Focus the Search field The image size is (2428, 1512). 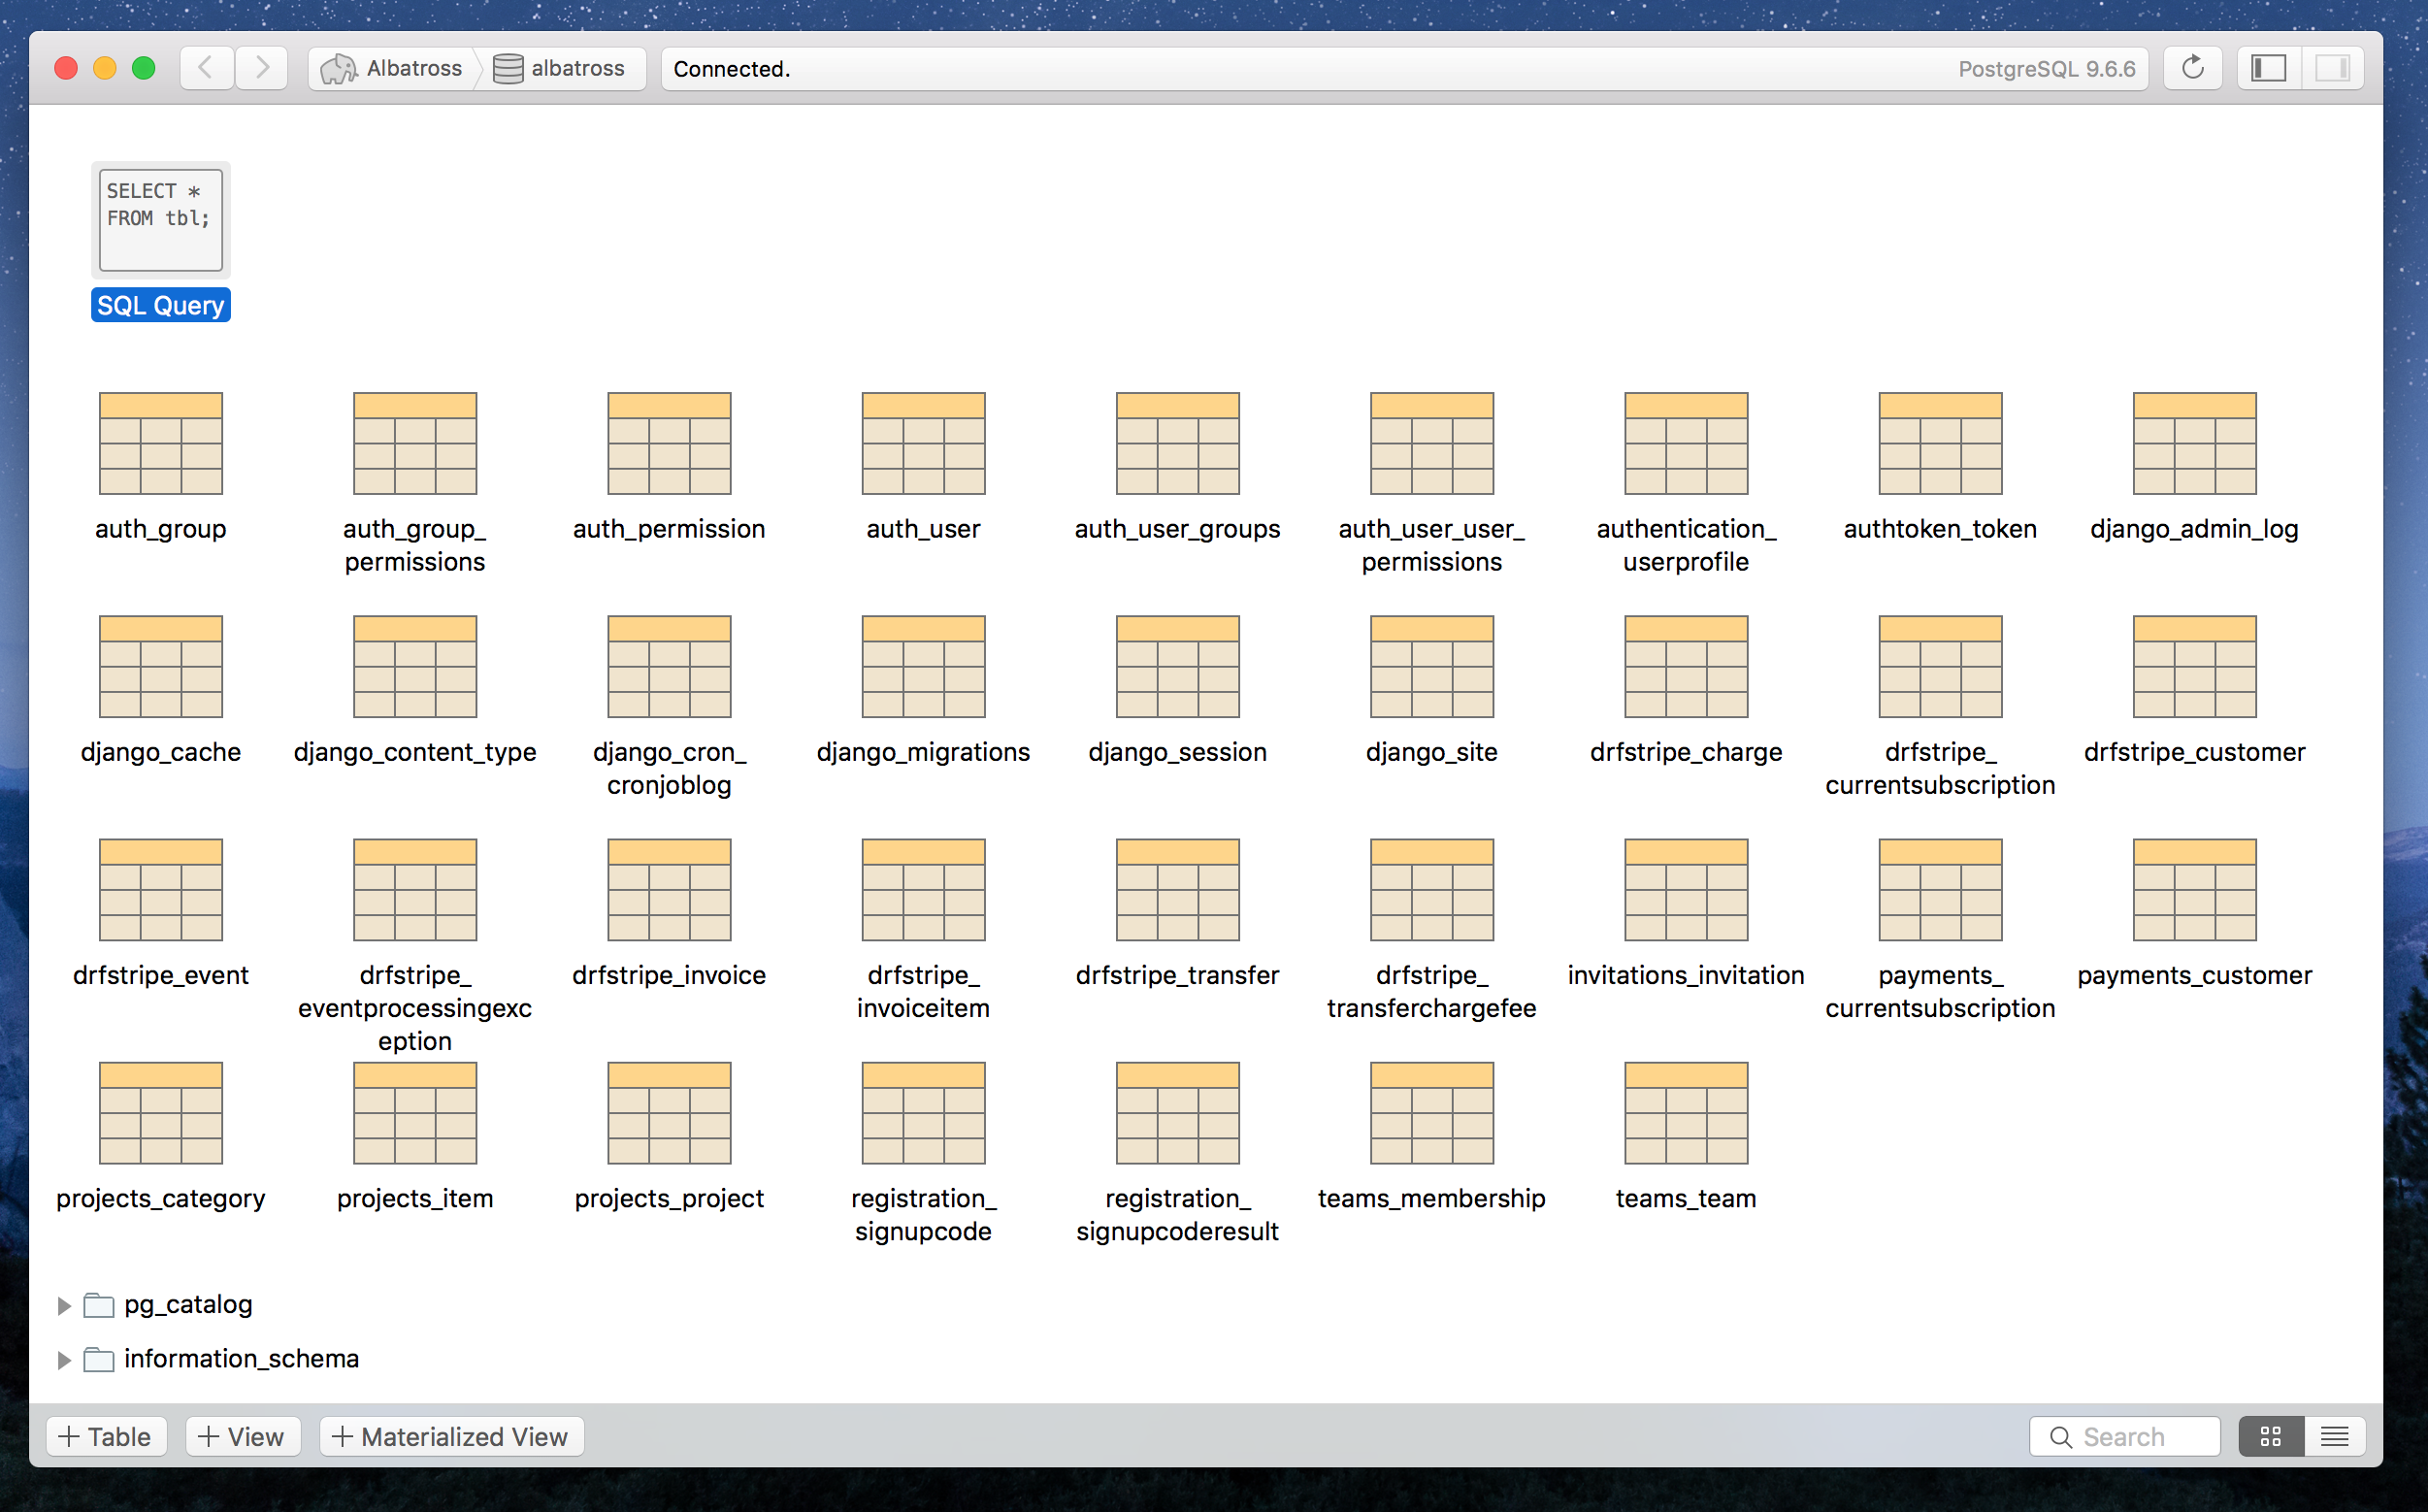point(2124,1436)
